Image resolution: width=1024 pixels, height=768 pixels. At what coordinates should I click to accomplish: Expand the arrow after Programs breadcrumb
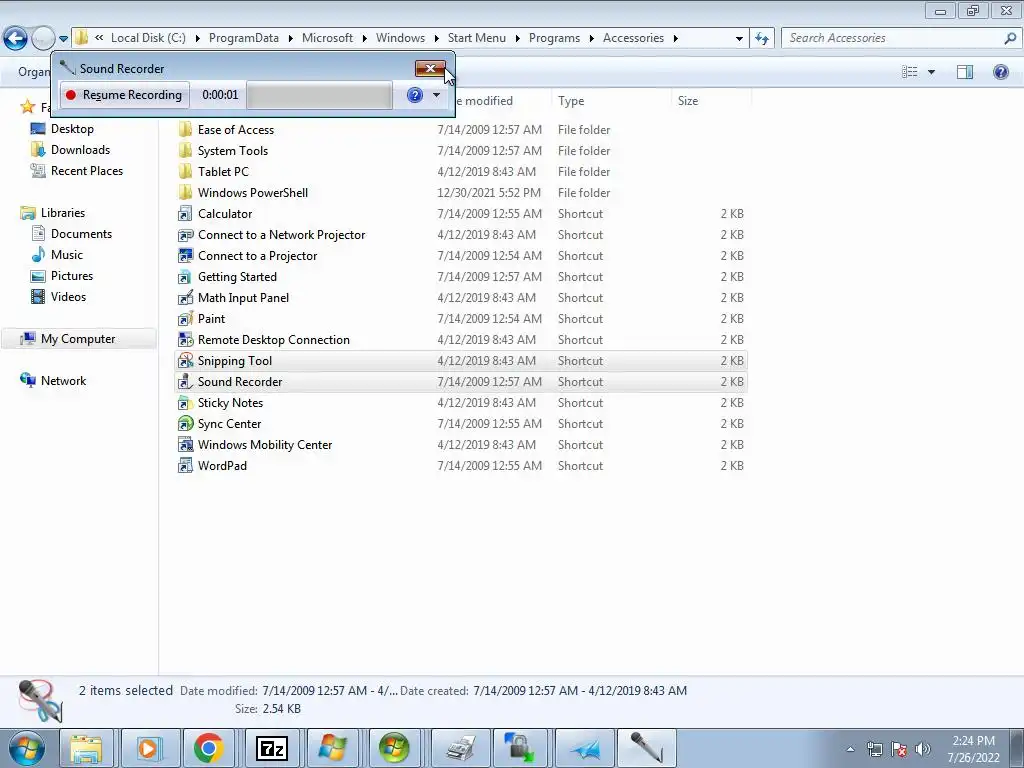[x=592, y=39]
